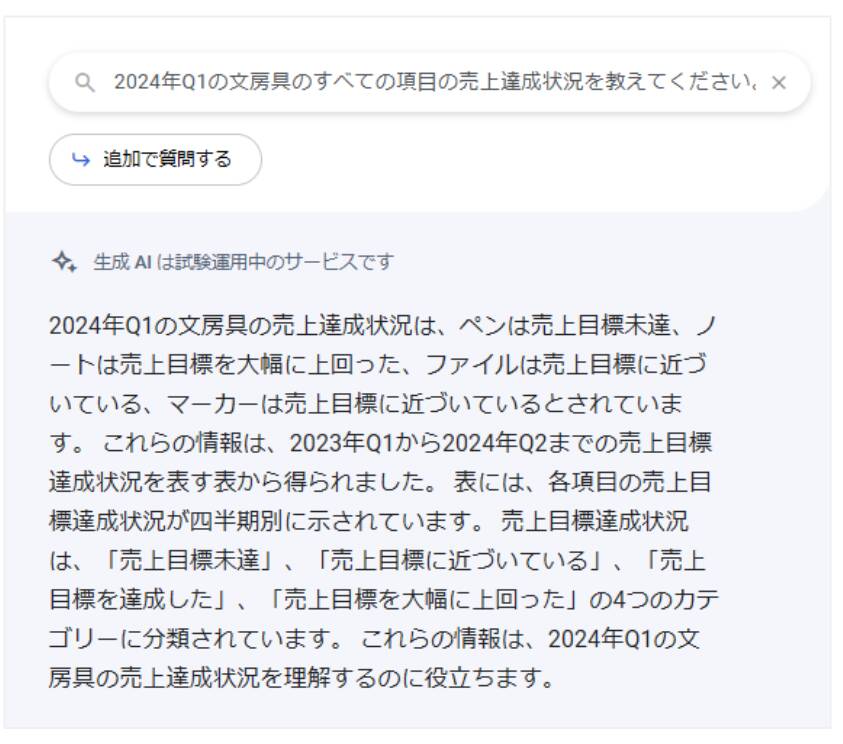Click the 2023年Q1から2024年Q2 text

418,443
